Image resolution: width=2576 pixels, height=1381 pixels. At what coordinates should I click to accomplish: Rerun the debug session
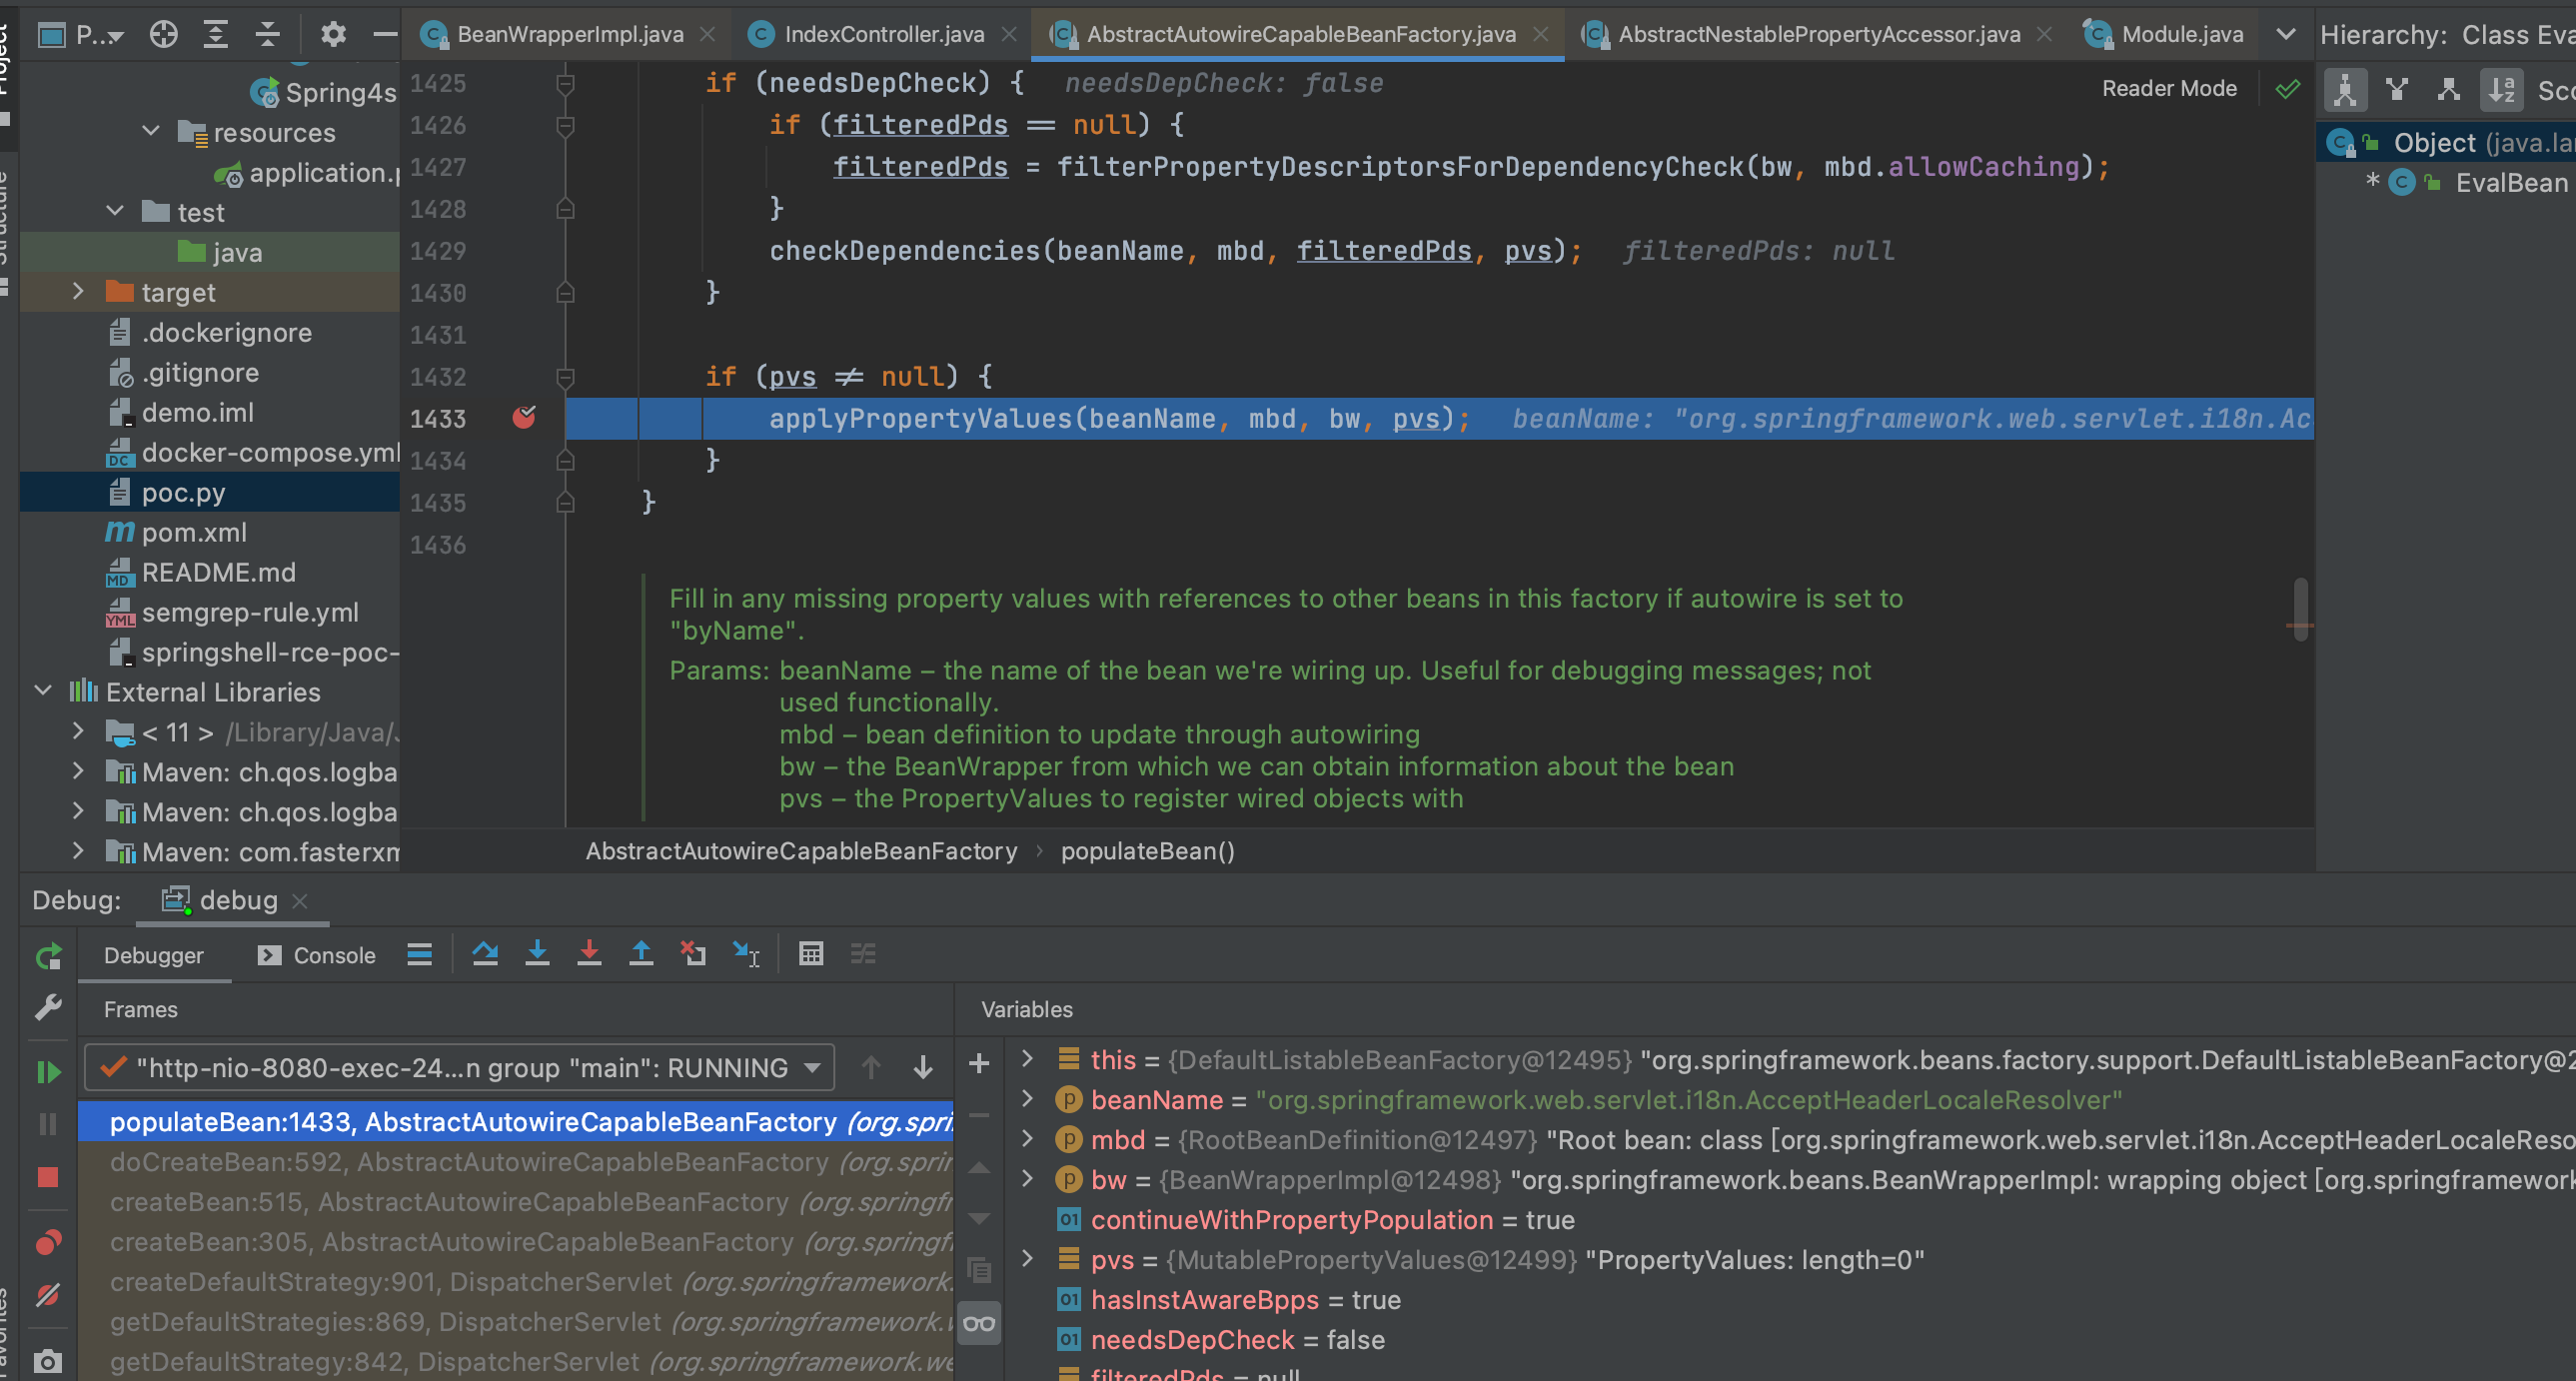click(x=48, y=957)
